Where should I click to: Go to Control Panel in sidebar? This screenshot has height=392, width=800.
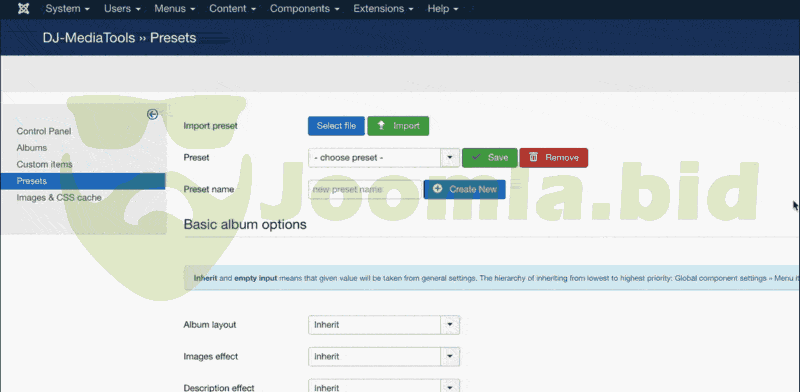point(44,131)
